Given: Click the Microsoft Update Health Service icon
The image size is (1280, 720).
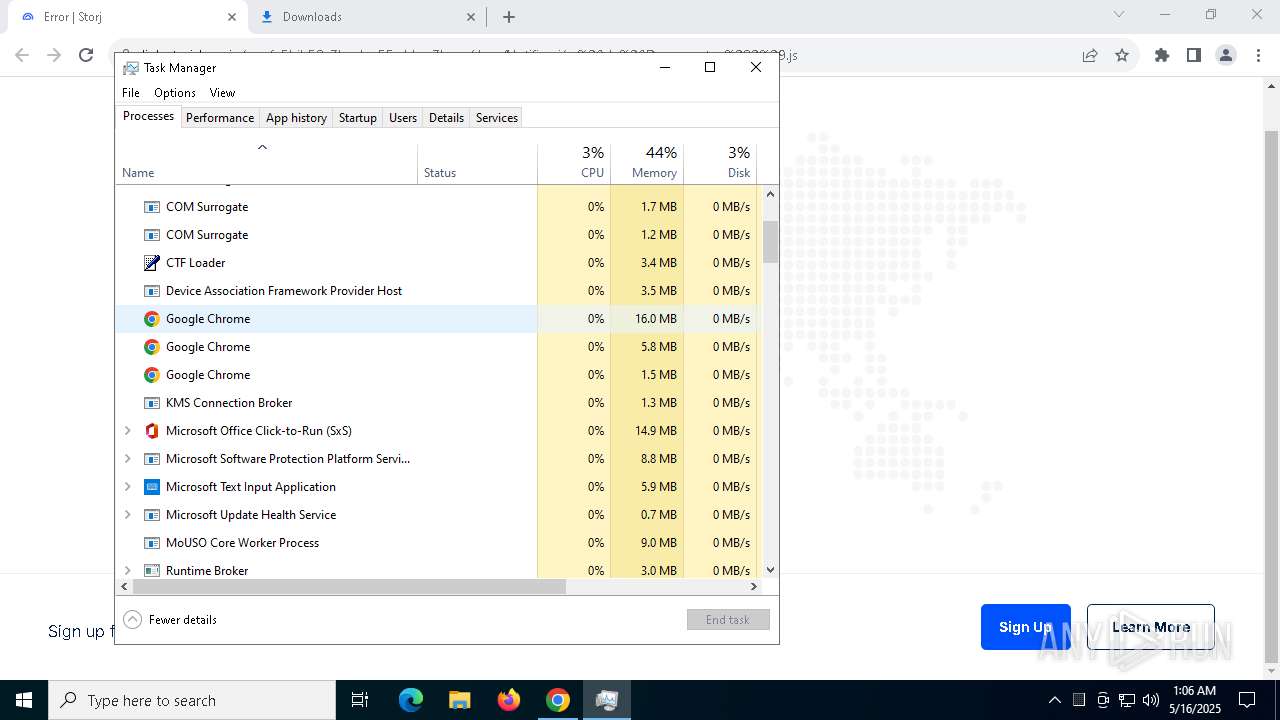Looking at the screenshot, I should [152, 515].
